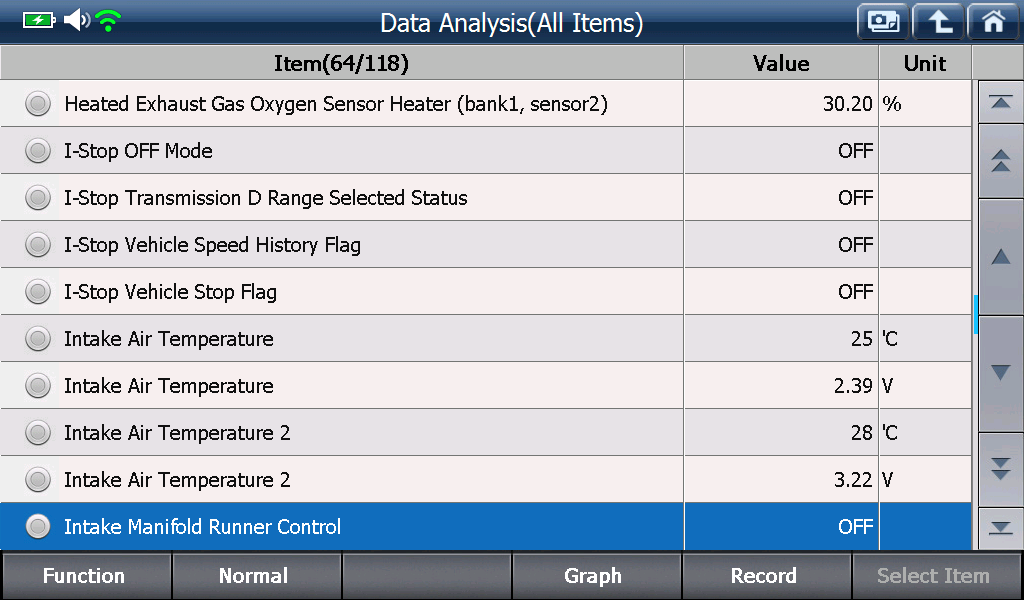Click the I-Stop Vehicle Stop Flag label
The width and height of the screenshot is (1024, 600).
tap(170, 292)
